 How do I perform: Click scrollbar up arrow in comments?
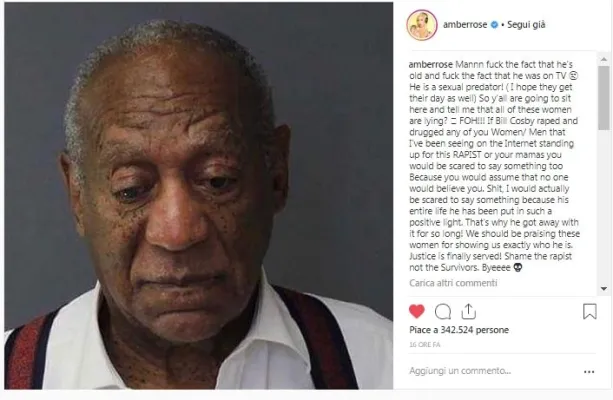tap(604, 59)
